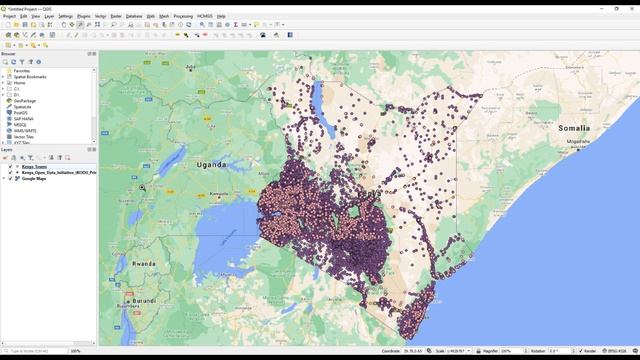Select MSSQL in Browser tree
This screenshot has width=640, height=360.
coord(20,124)
